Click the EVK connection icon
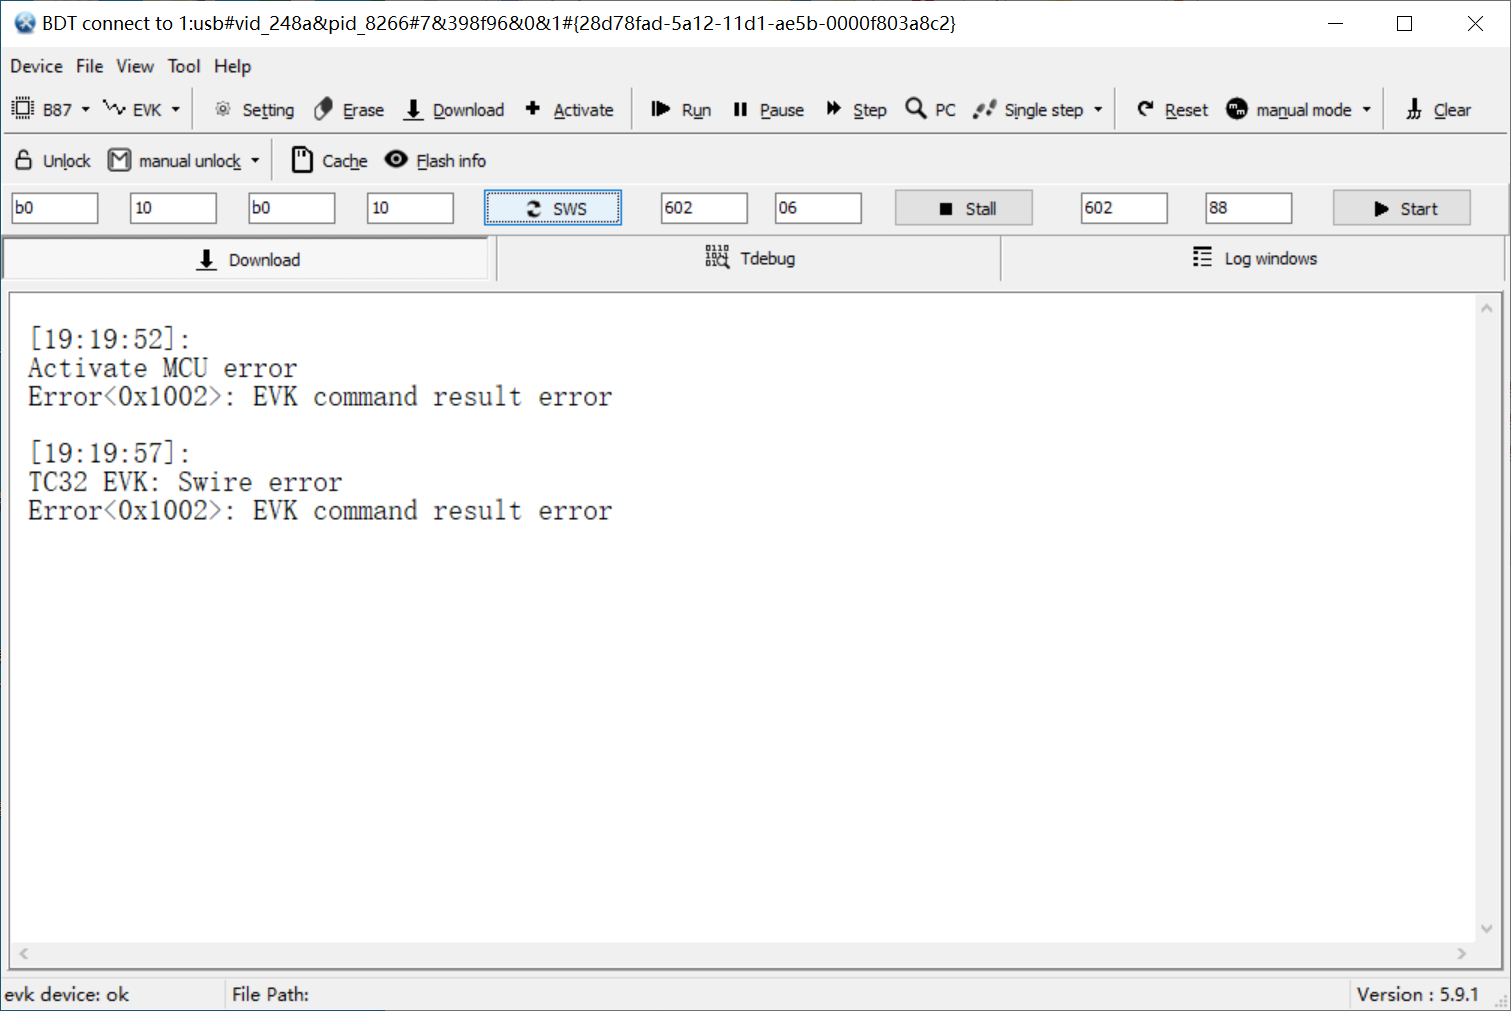This screenshot has height=1011, width=1511. point(114,108)
